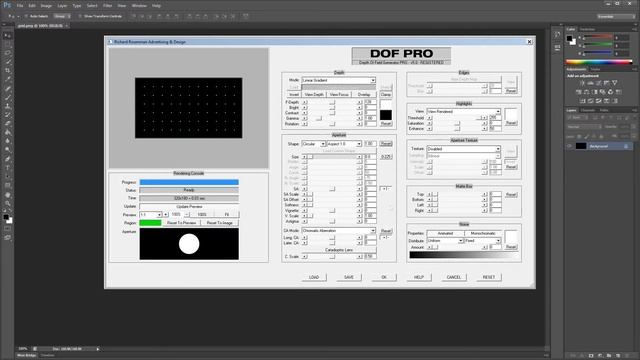Click the CANCEL button
The image size is (640, 360).
pyautogui.click(x=454, y=277)
